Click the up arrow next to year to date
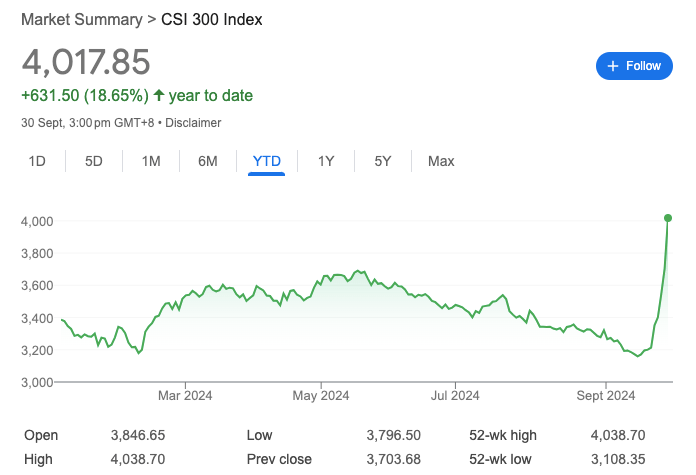The height and width of the screenshot is (475, 696). pos(159,95)
